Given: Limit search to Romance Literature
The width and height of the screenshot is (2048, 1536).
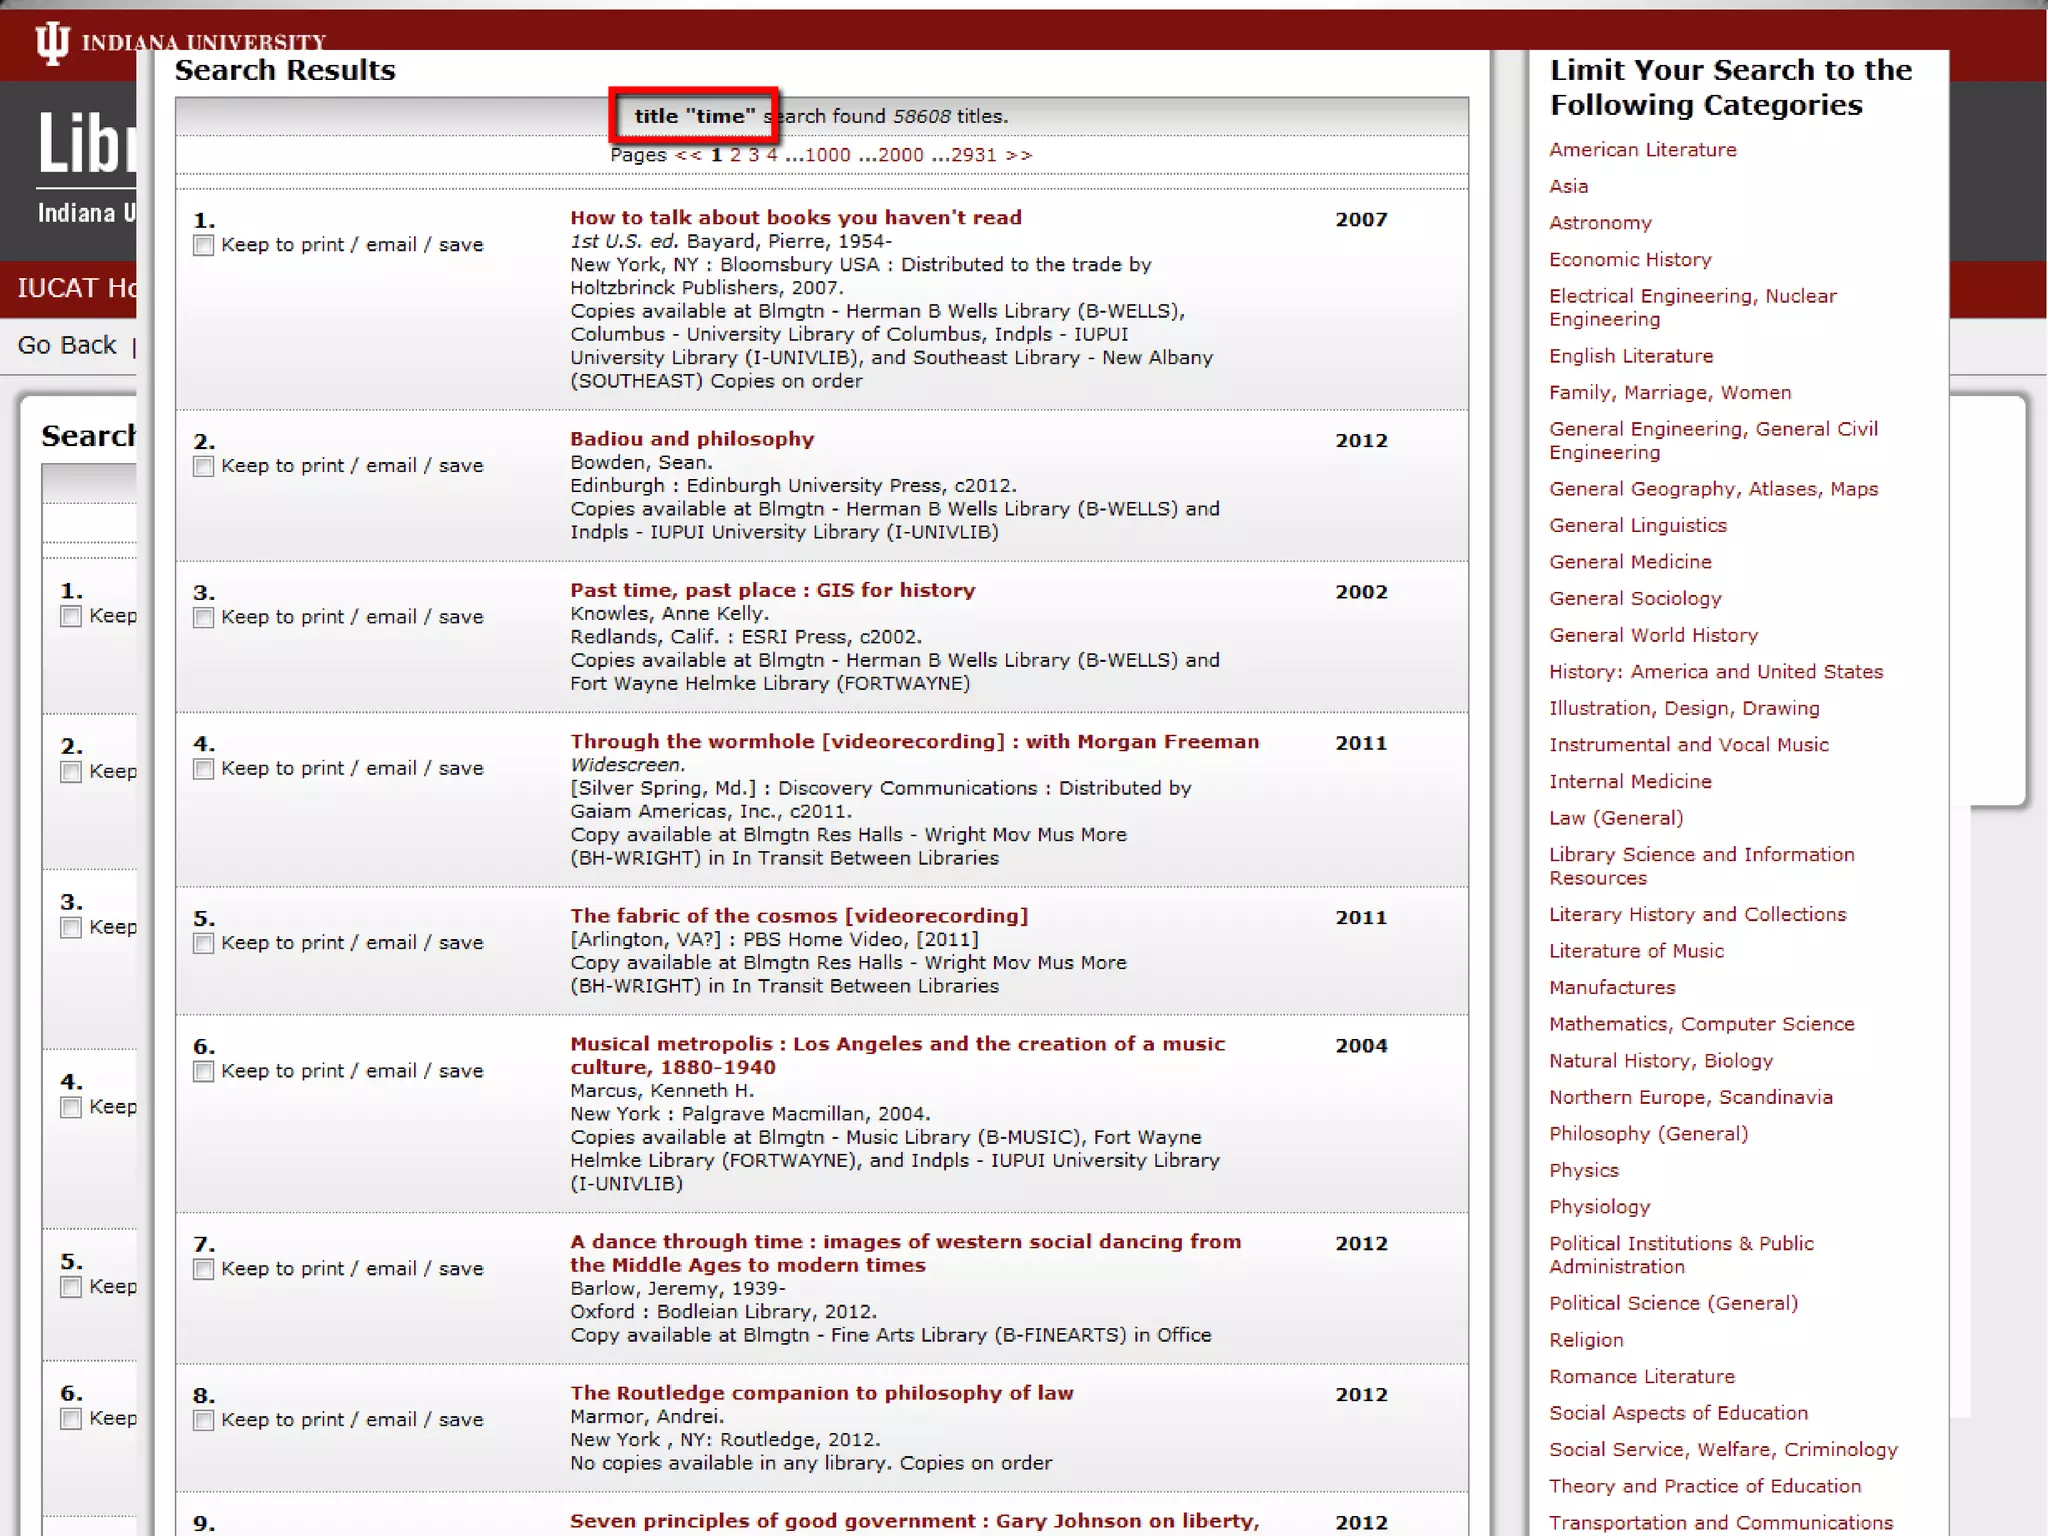Looking at the screenshot, I should (x=1642, y=1377).
